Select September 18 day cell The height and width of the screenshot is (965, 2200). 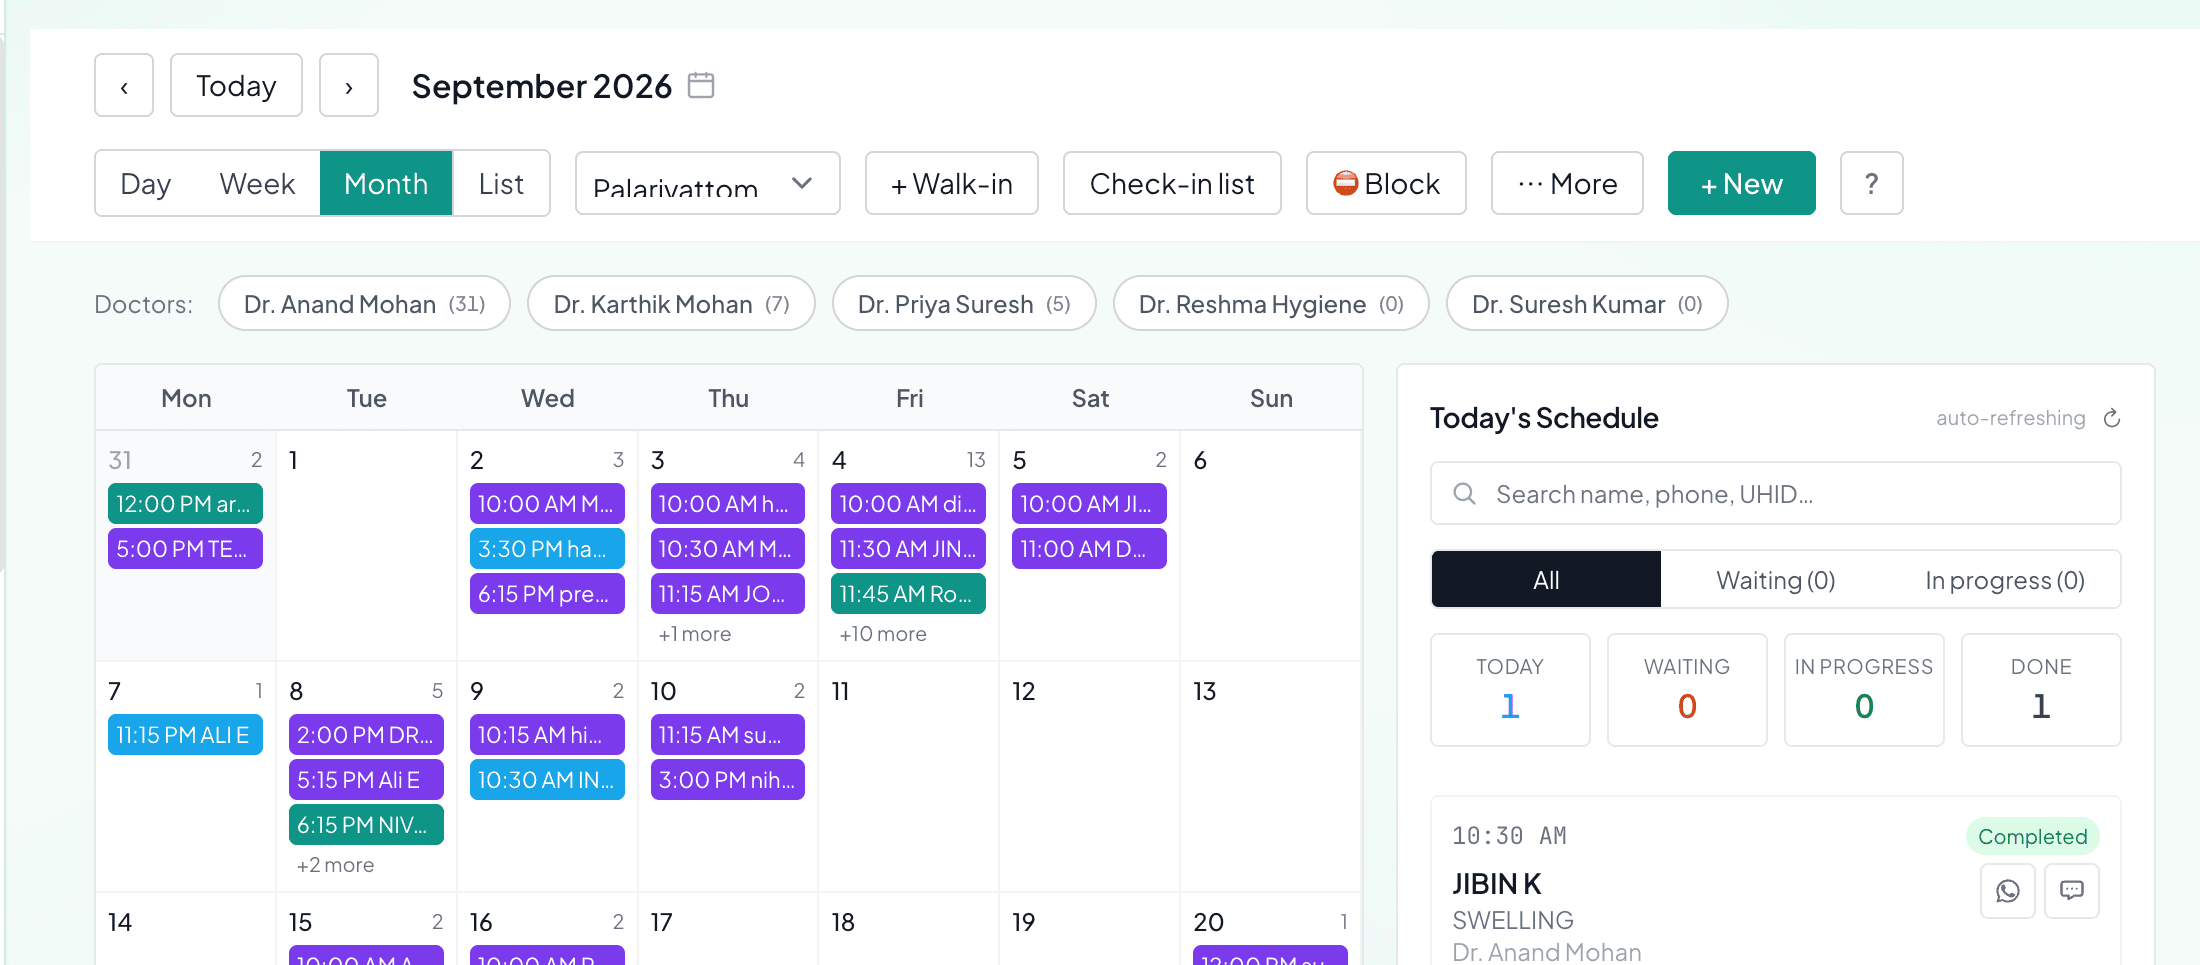point(908,930)
